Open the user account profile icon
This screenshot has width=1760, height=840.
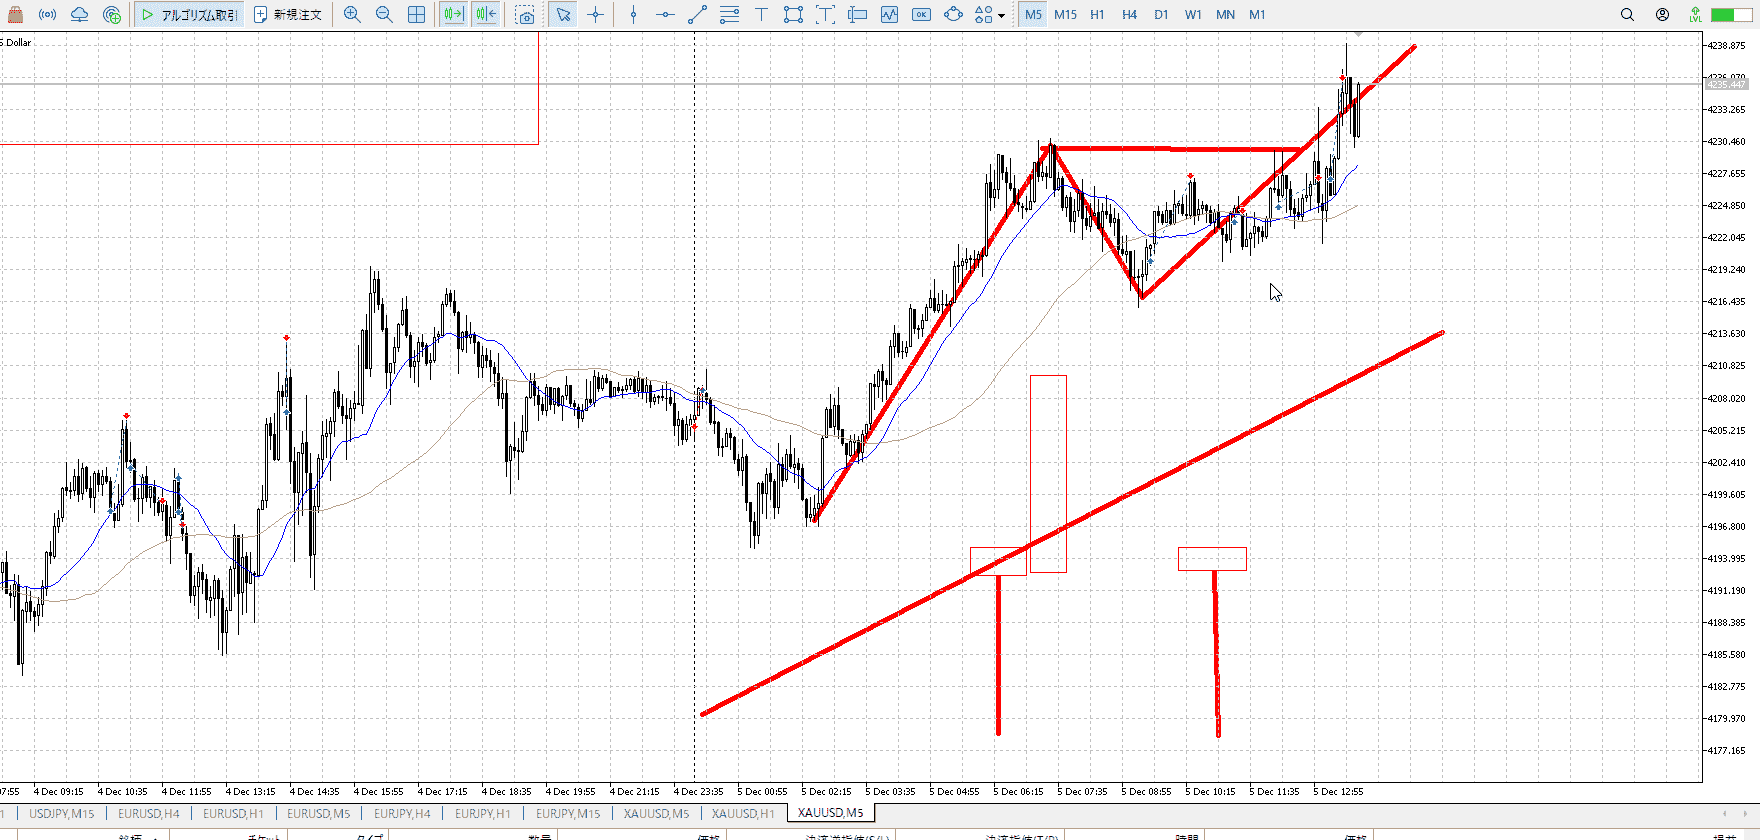(x=1662, y=15)
